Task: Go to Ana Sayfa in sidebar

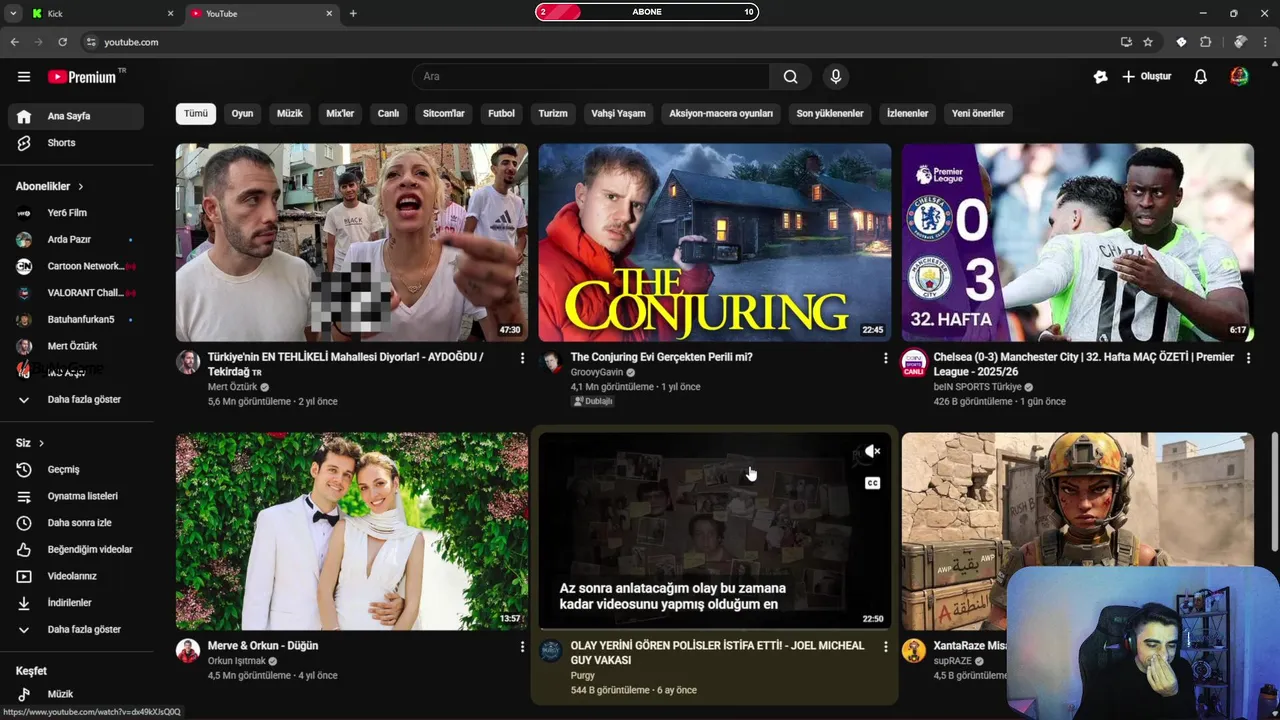Action: point(76,116)
